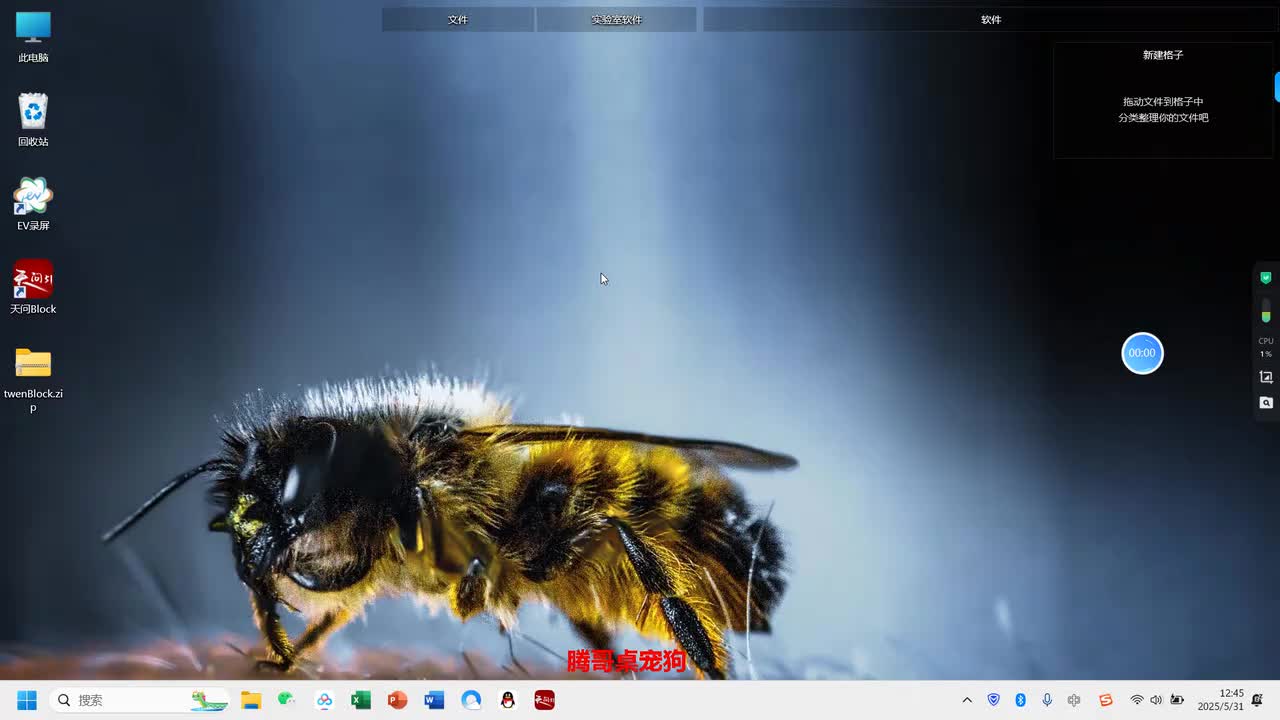Open File Explorer from the taskbar
Viewport: 1280px width, 720px height.
pyautogui.click(x=251, y=700)
